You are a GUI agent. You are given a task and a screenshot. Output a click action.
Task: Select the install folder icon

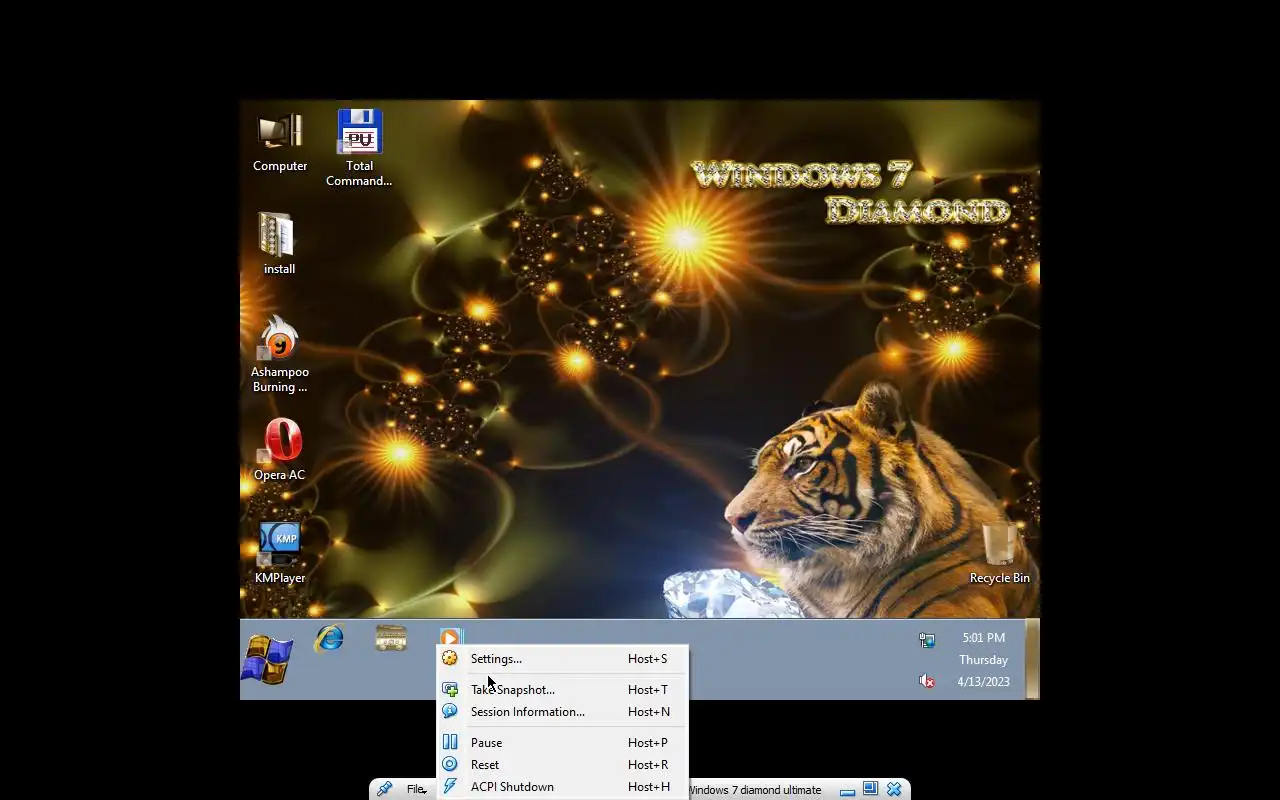pos(279,243)
